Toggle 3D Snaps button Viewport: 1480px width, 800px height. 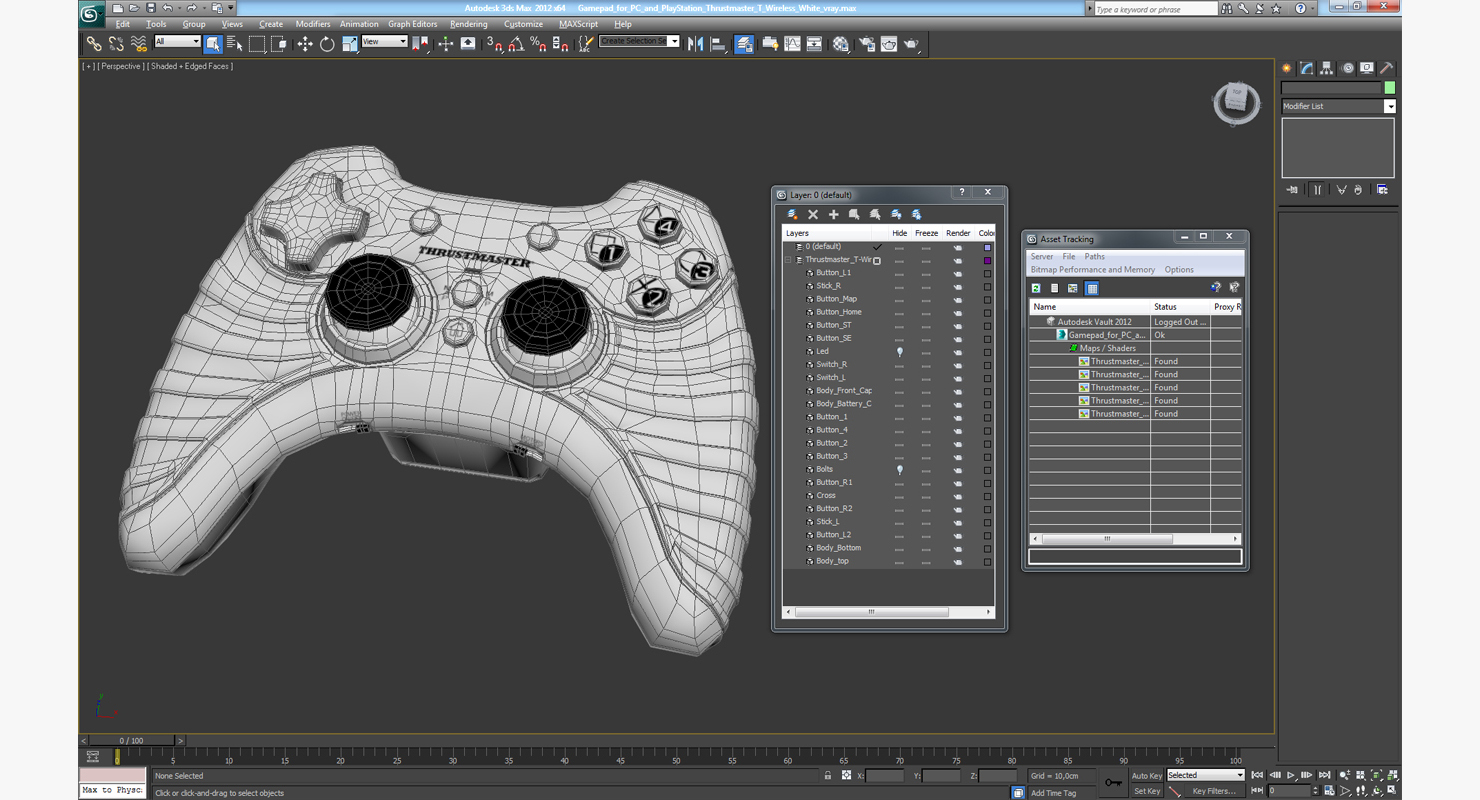click(x=494, y=44)
